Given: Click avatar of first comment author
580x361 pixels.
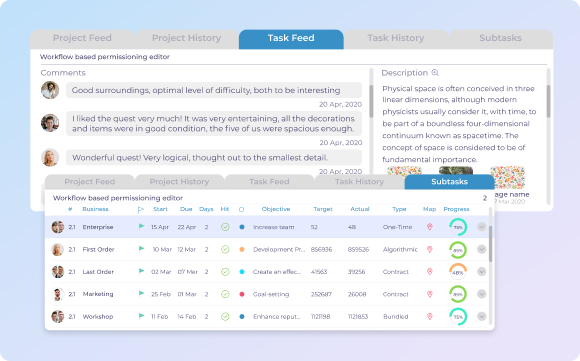Looking at the screenshot, I should (x=50, y=90).
